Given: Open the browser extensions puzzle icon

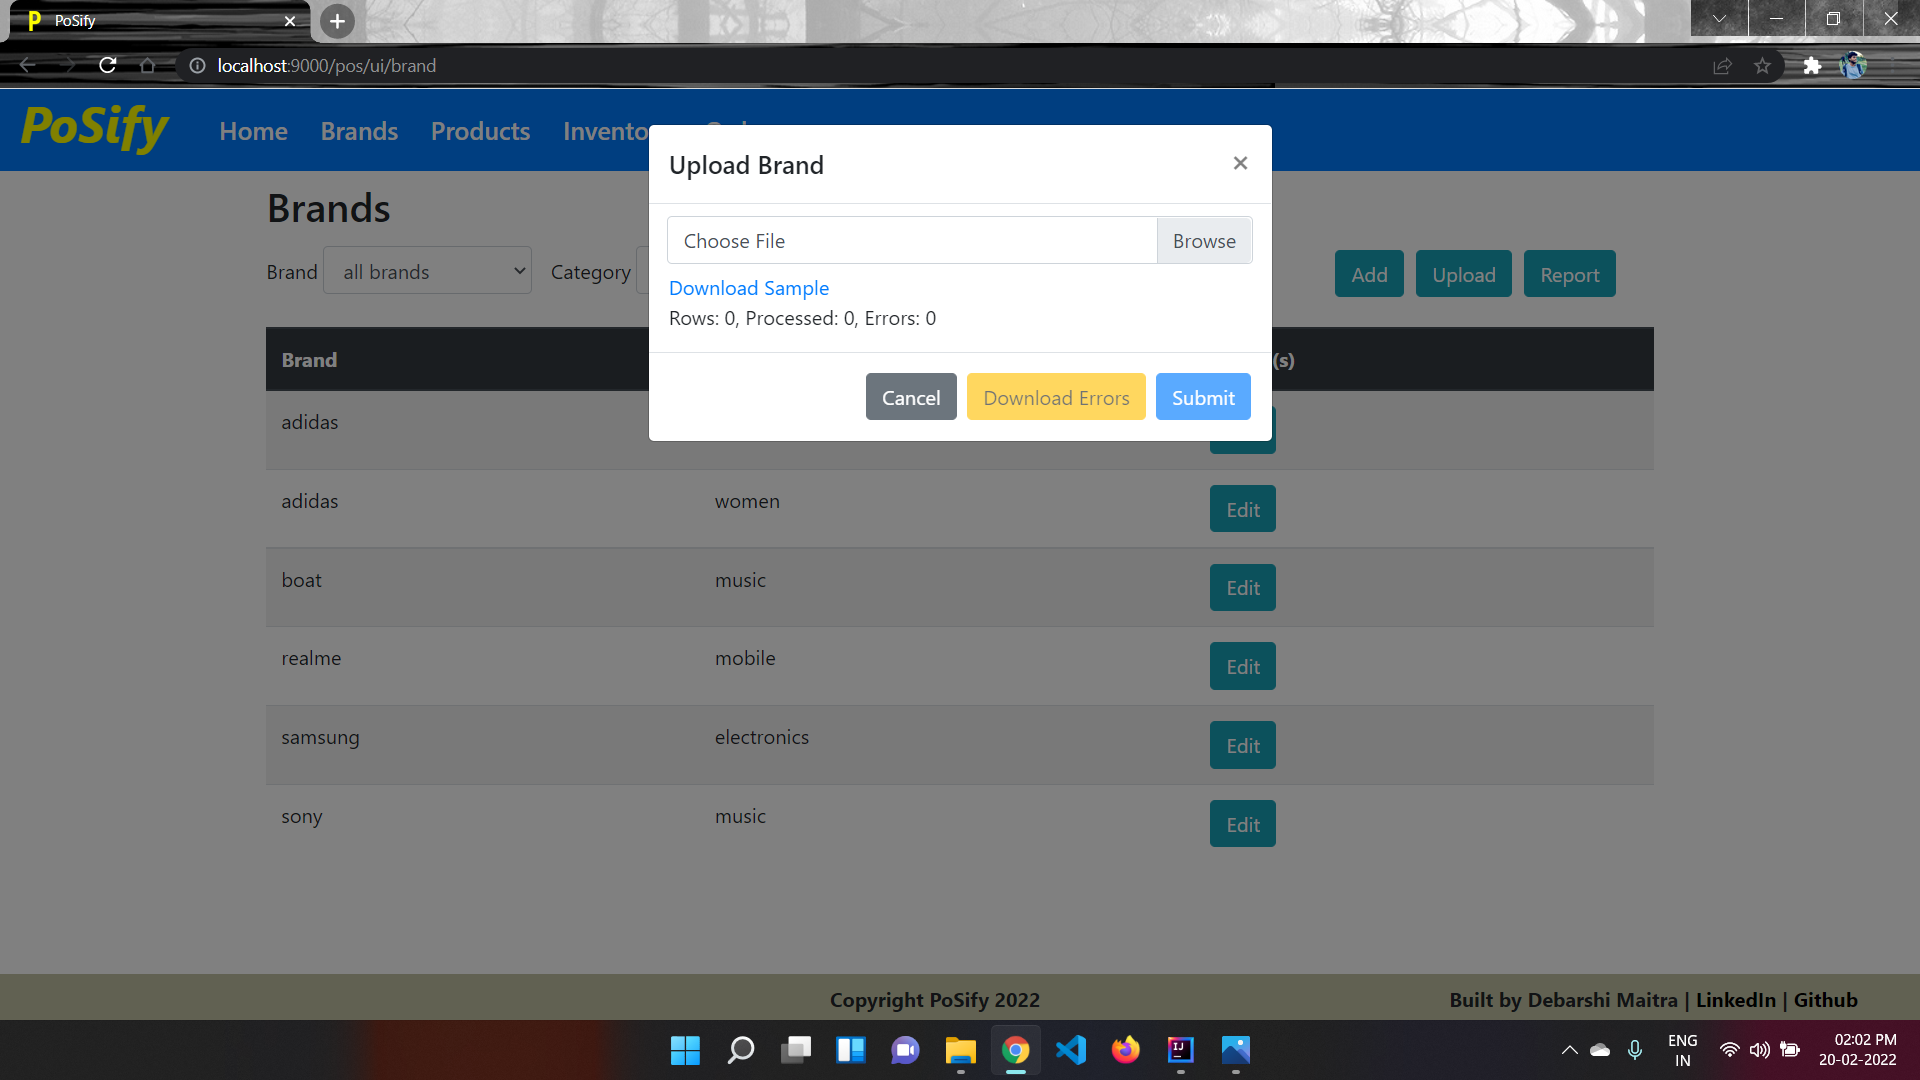Looking at the screenshot, I should point(1812,66).
